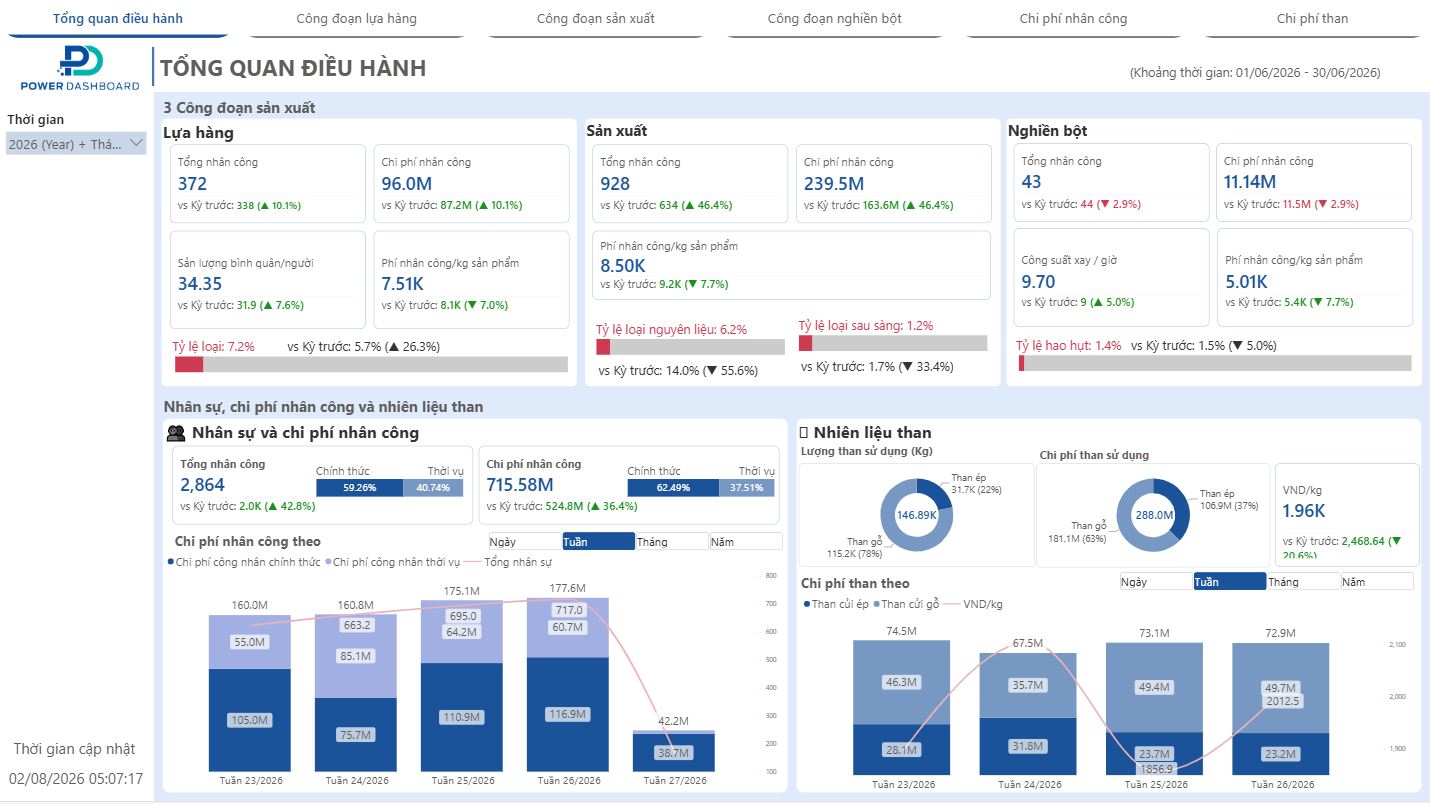Click the icon before Nhiên liệu than heading

tap(804, 433)
